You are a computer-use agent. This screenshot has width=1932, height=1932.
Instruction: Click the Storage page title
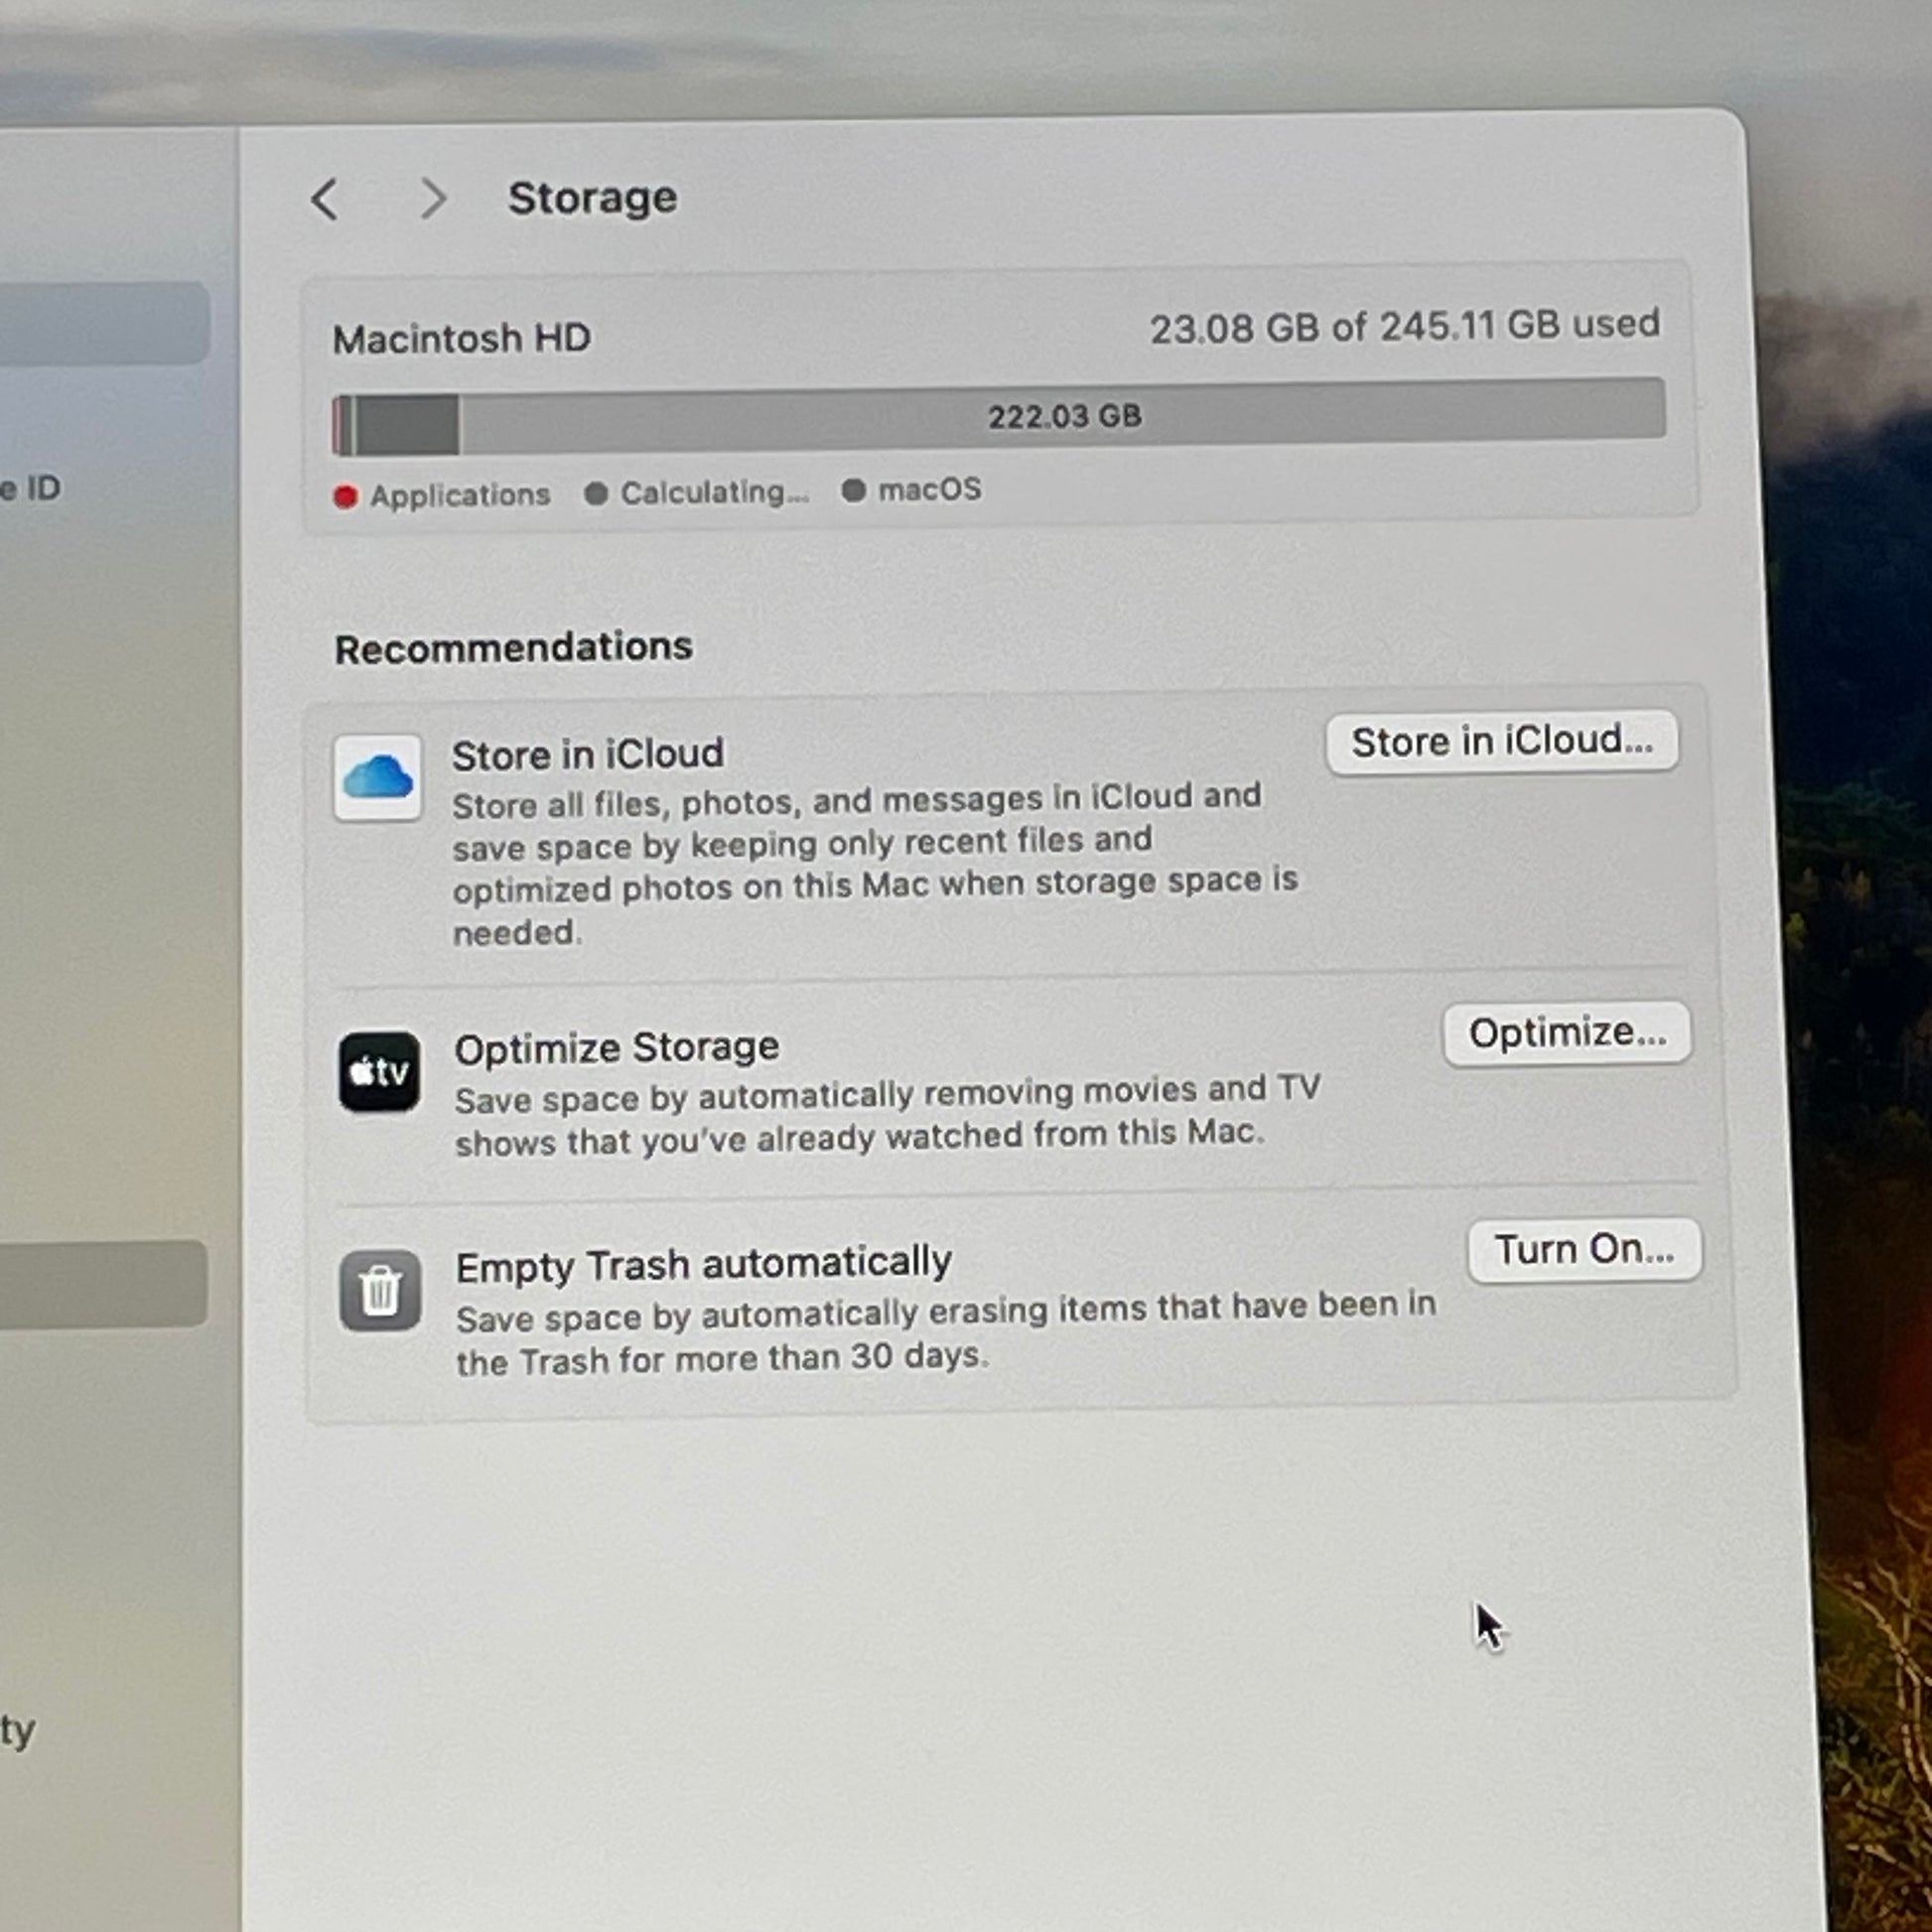[x=592, y=198]
